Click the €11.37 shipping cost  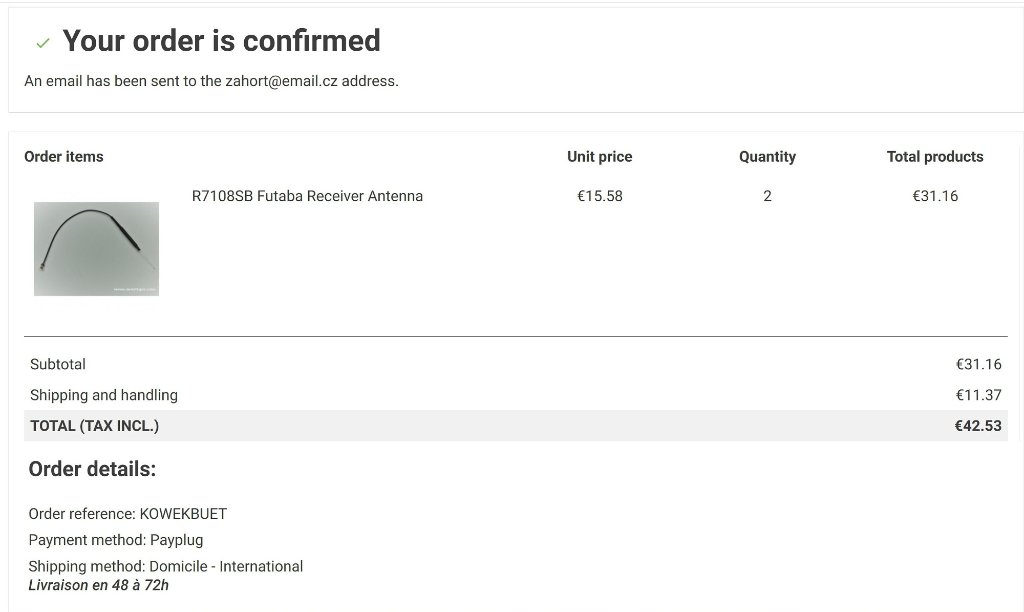point(978,395)
